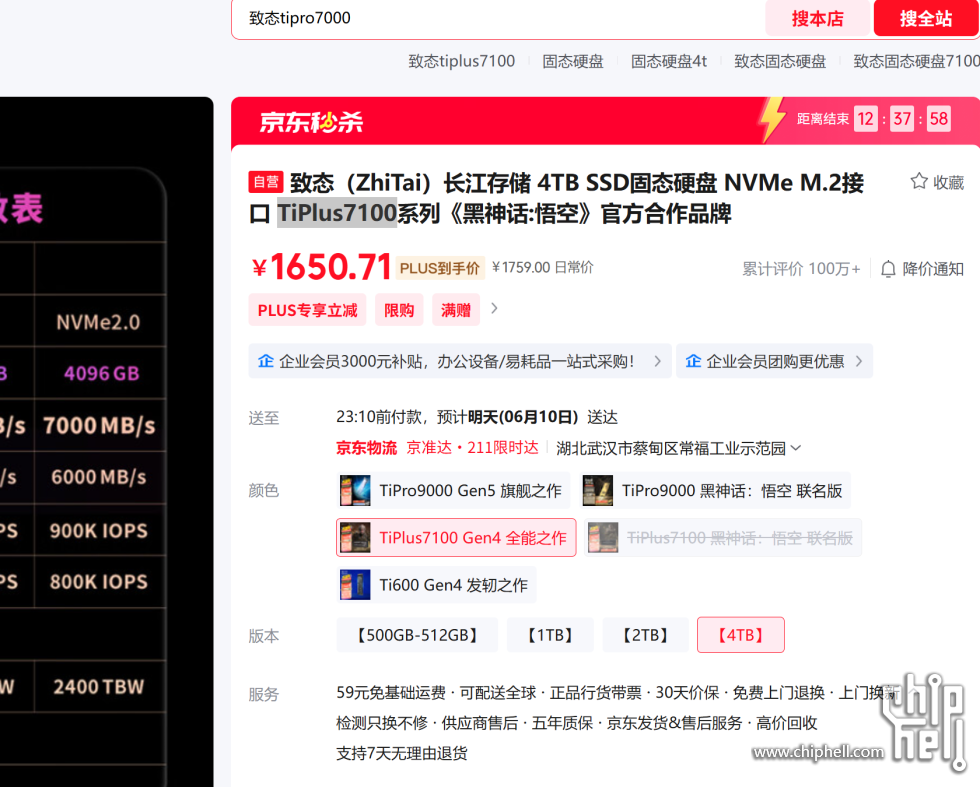Choose the 【4TB】 version
980x787 pixels.
(x=741, y=635)
